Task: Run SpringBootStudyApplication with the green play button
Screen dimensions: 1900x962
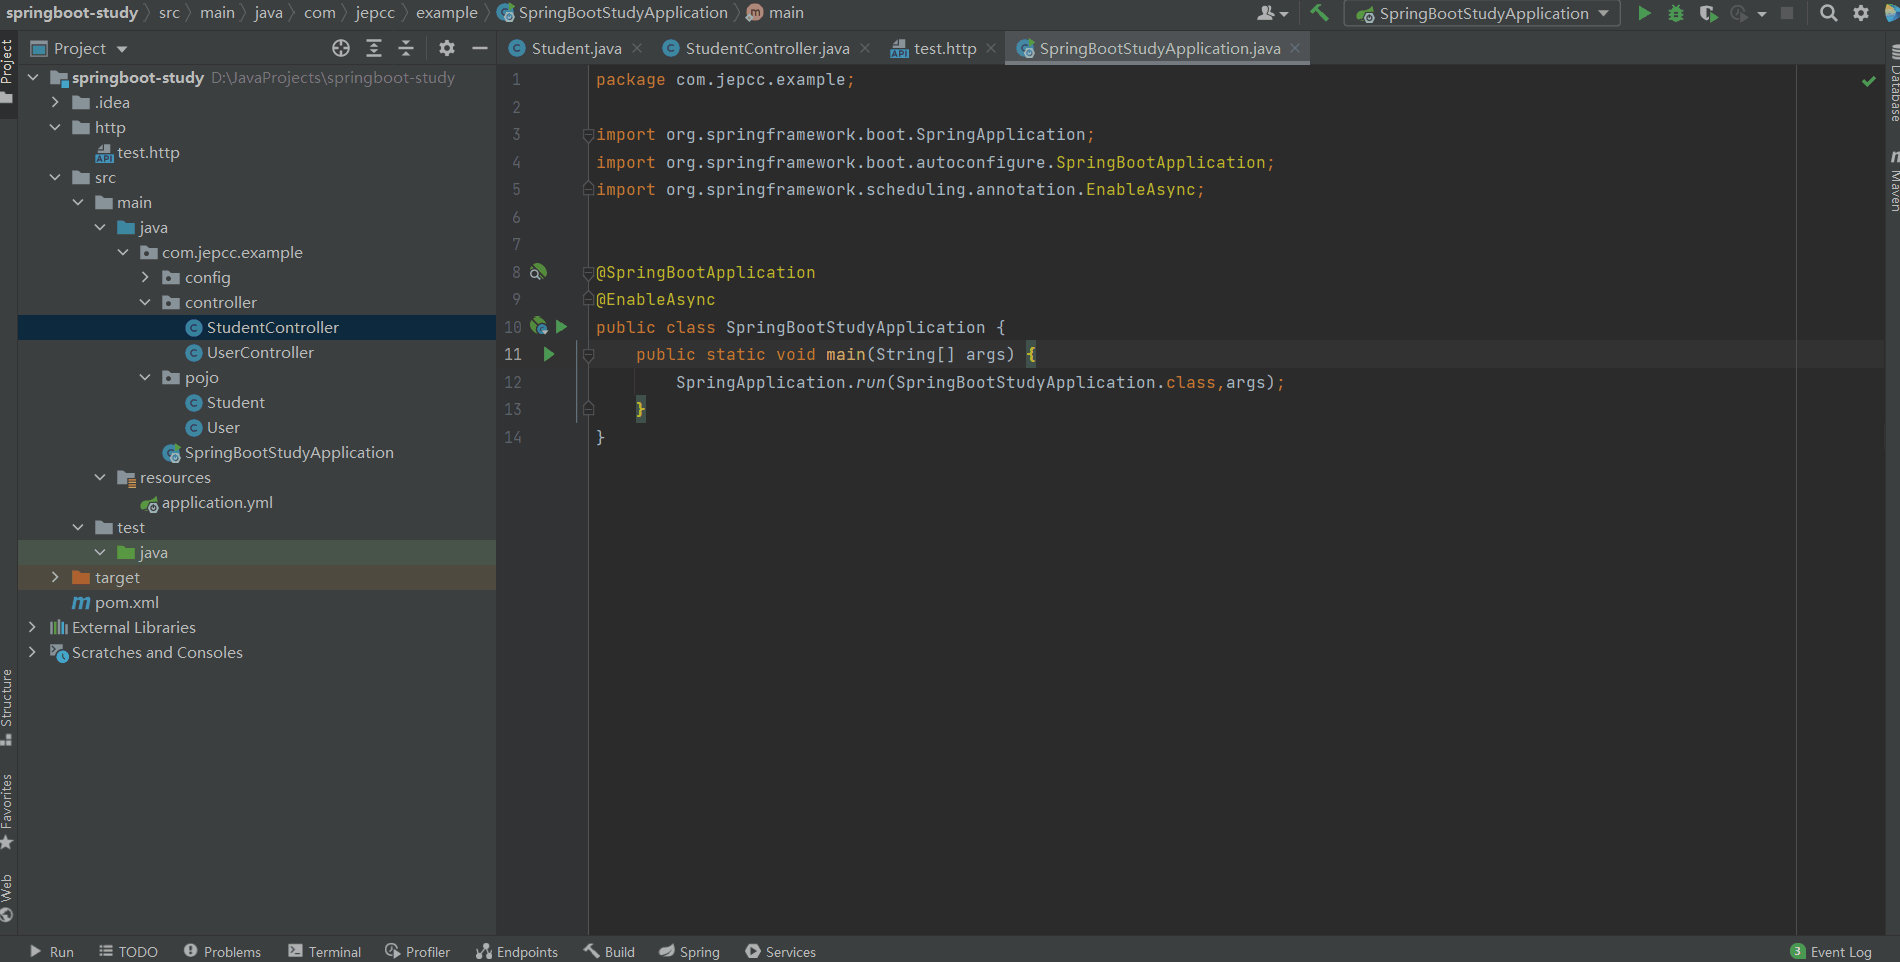Action: pos(1644,13)
